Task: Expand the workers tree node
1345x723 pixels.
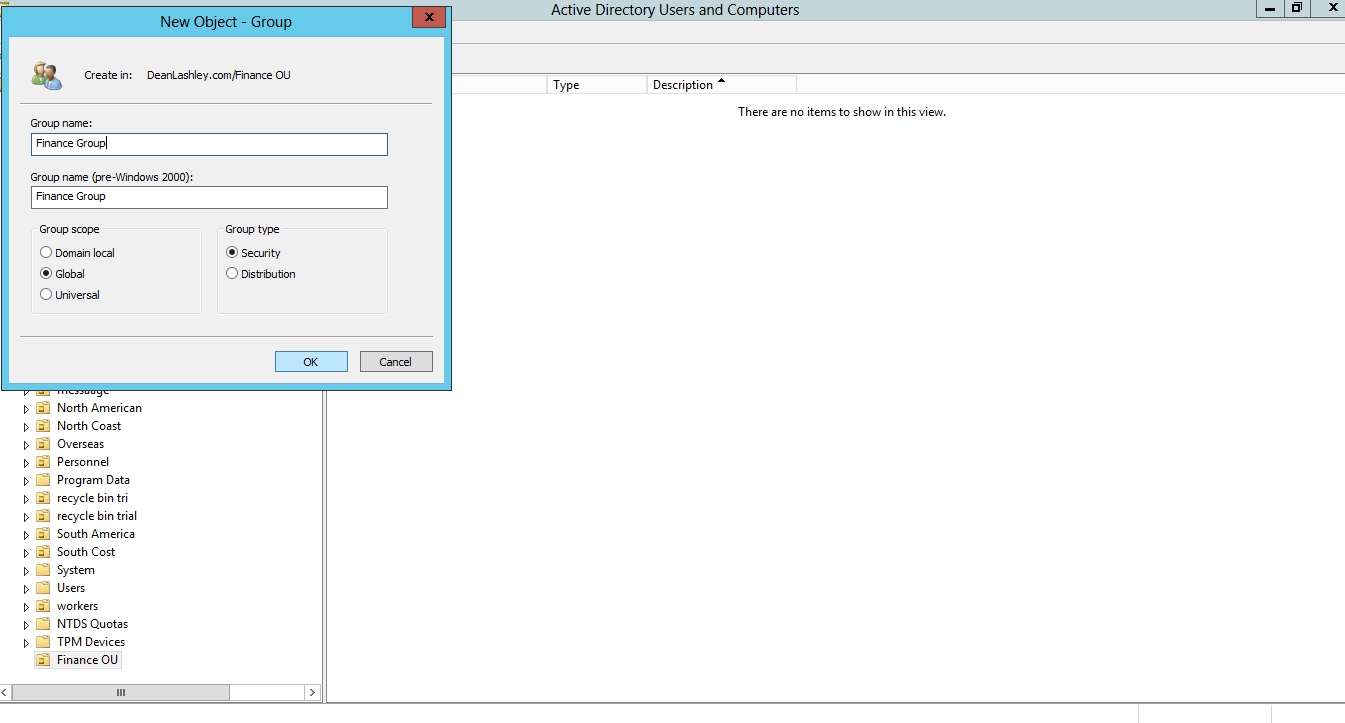Action: [x=27, y=607]
